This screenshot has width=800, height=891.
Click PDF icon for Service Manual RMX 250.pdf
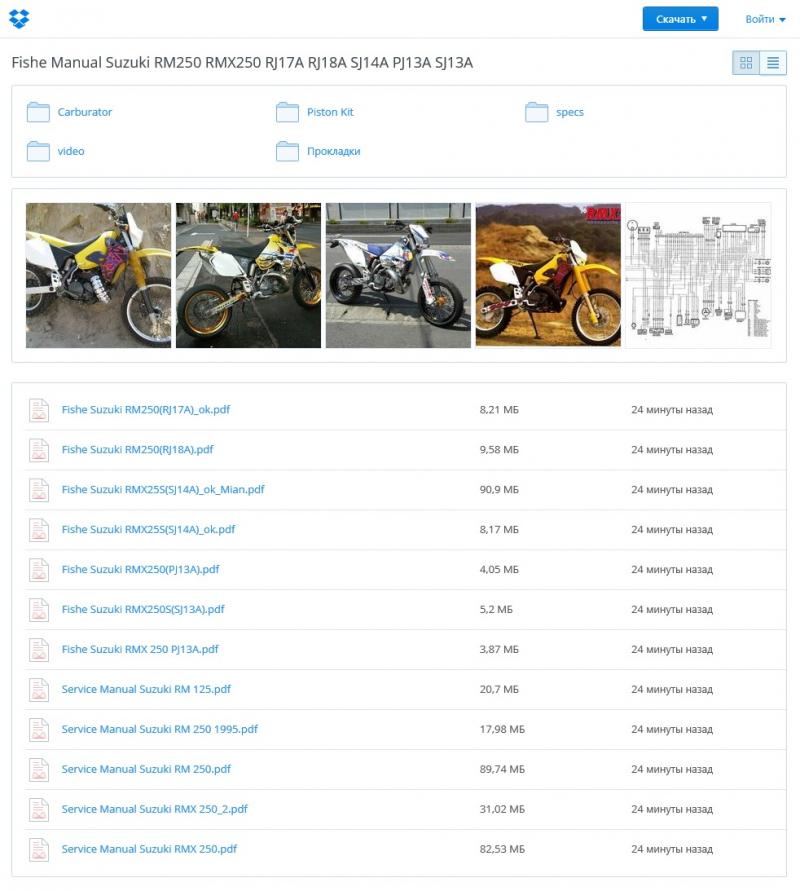coord(39,850)
